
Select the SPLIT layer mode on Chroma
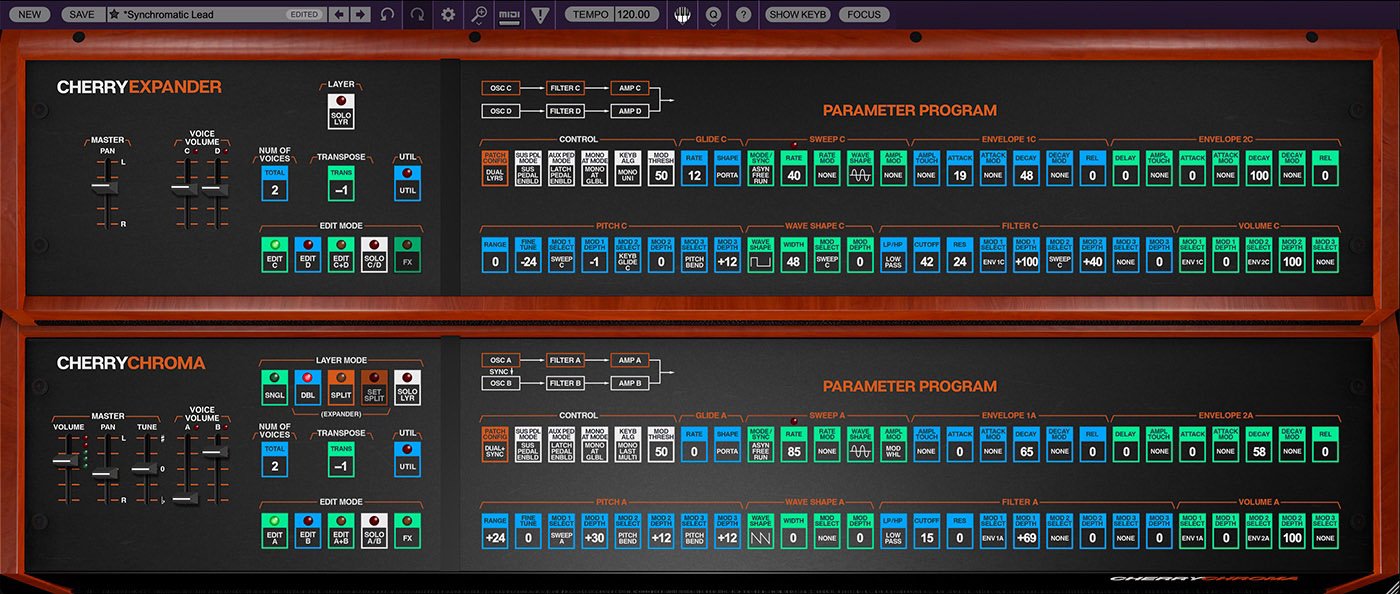click(x=341, y=386)
